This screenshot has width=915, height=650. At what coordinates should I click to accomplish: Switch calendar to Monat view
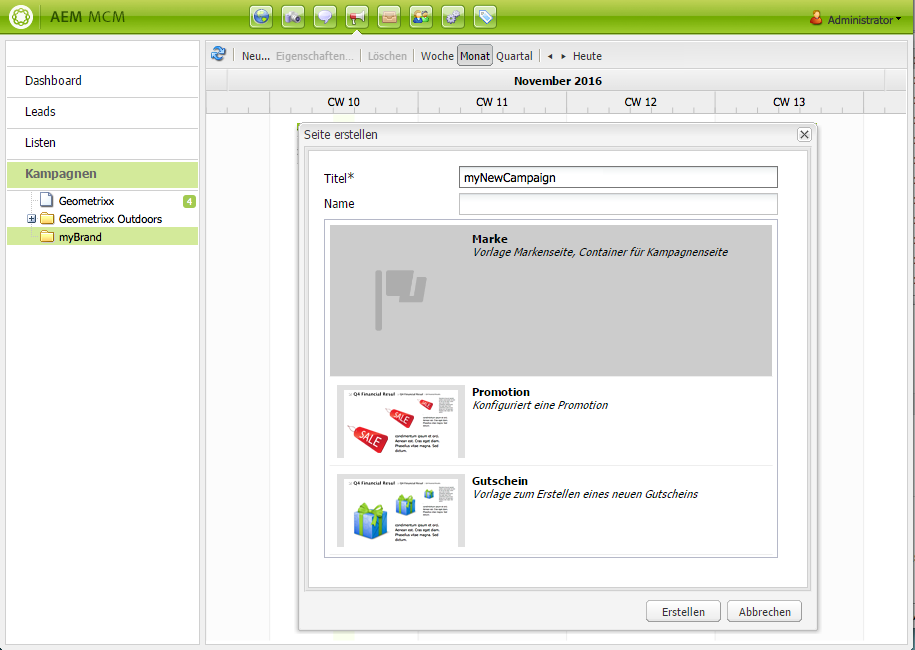coord(475,56)
